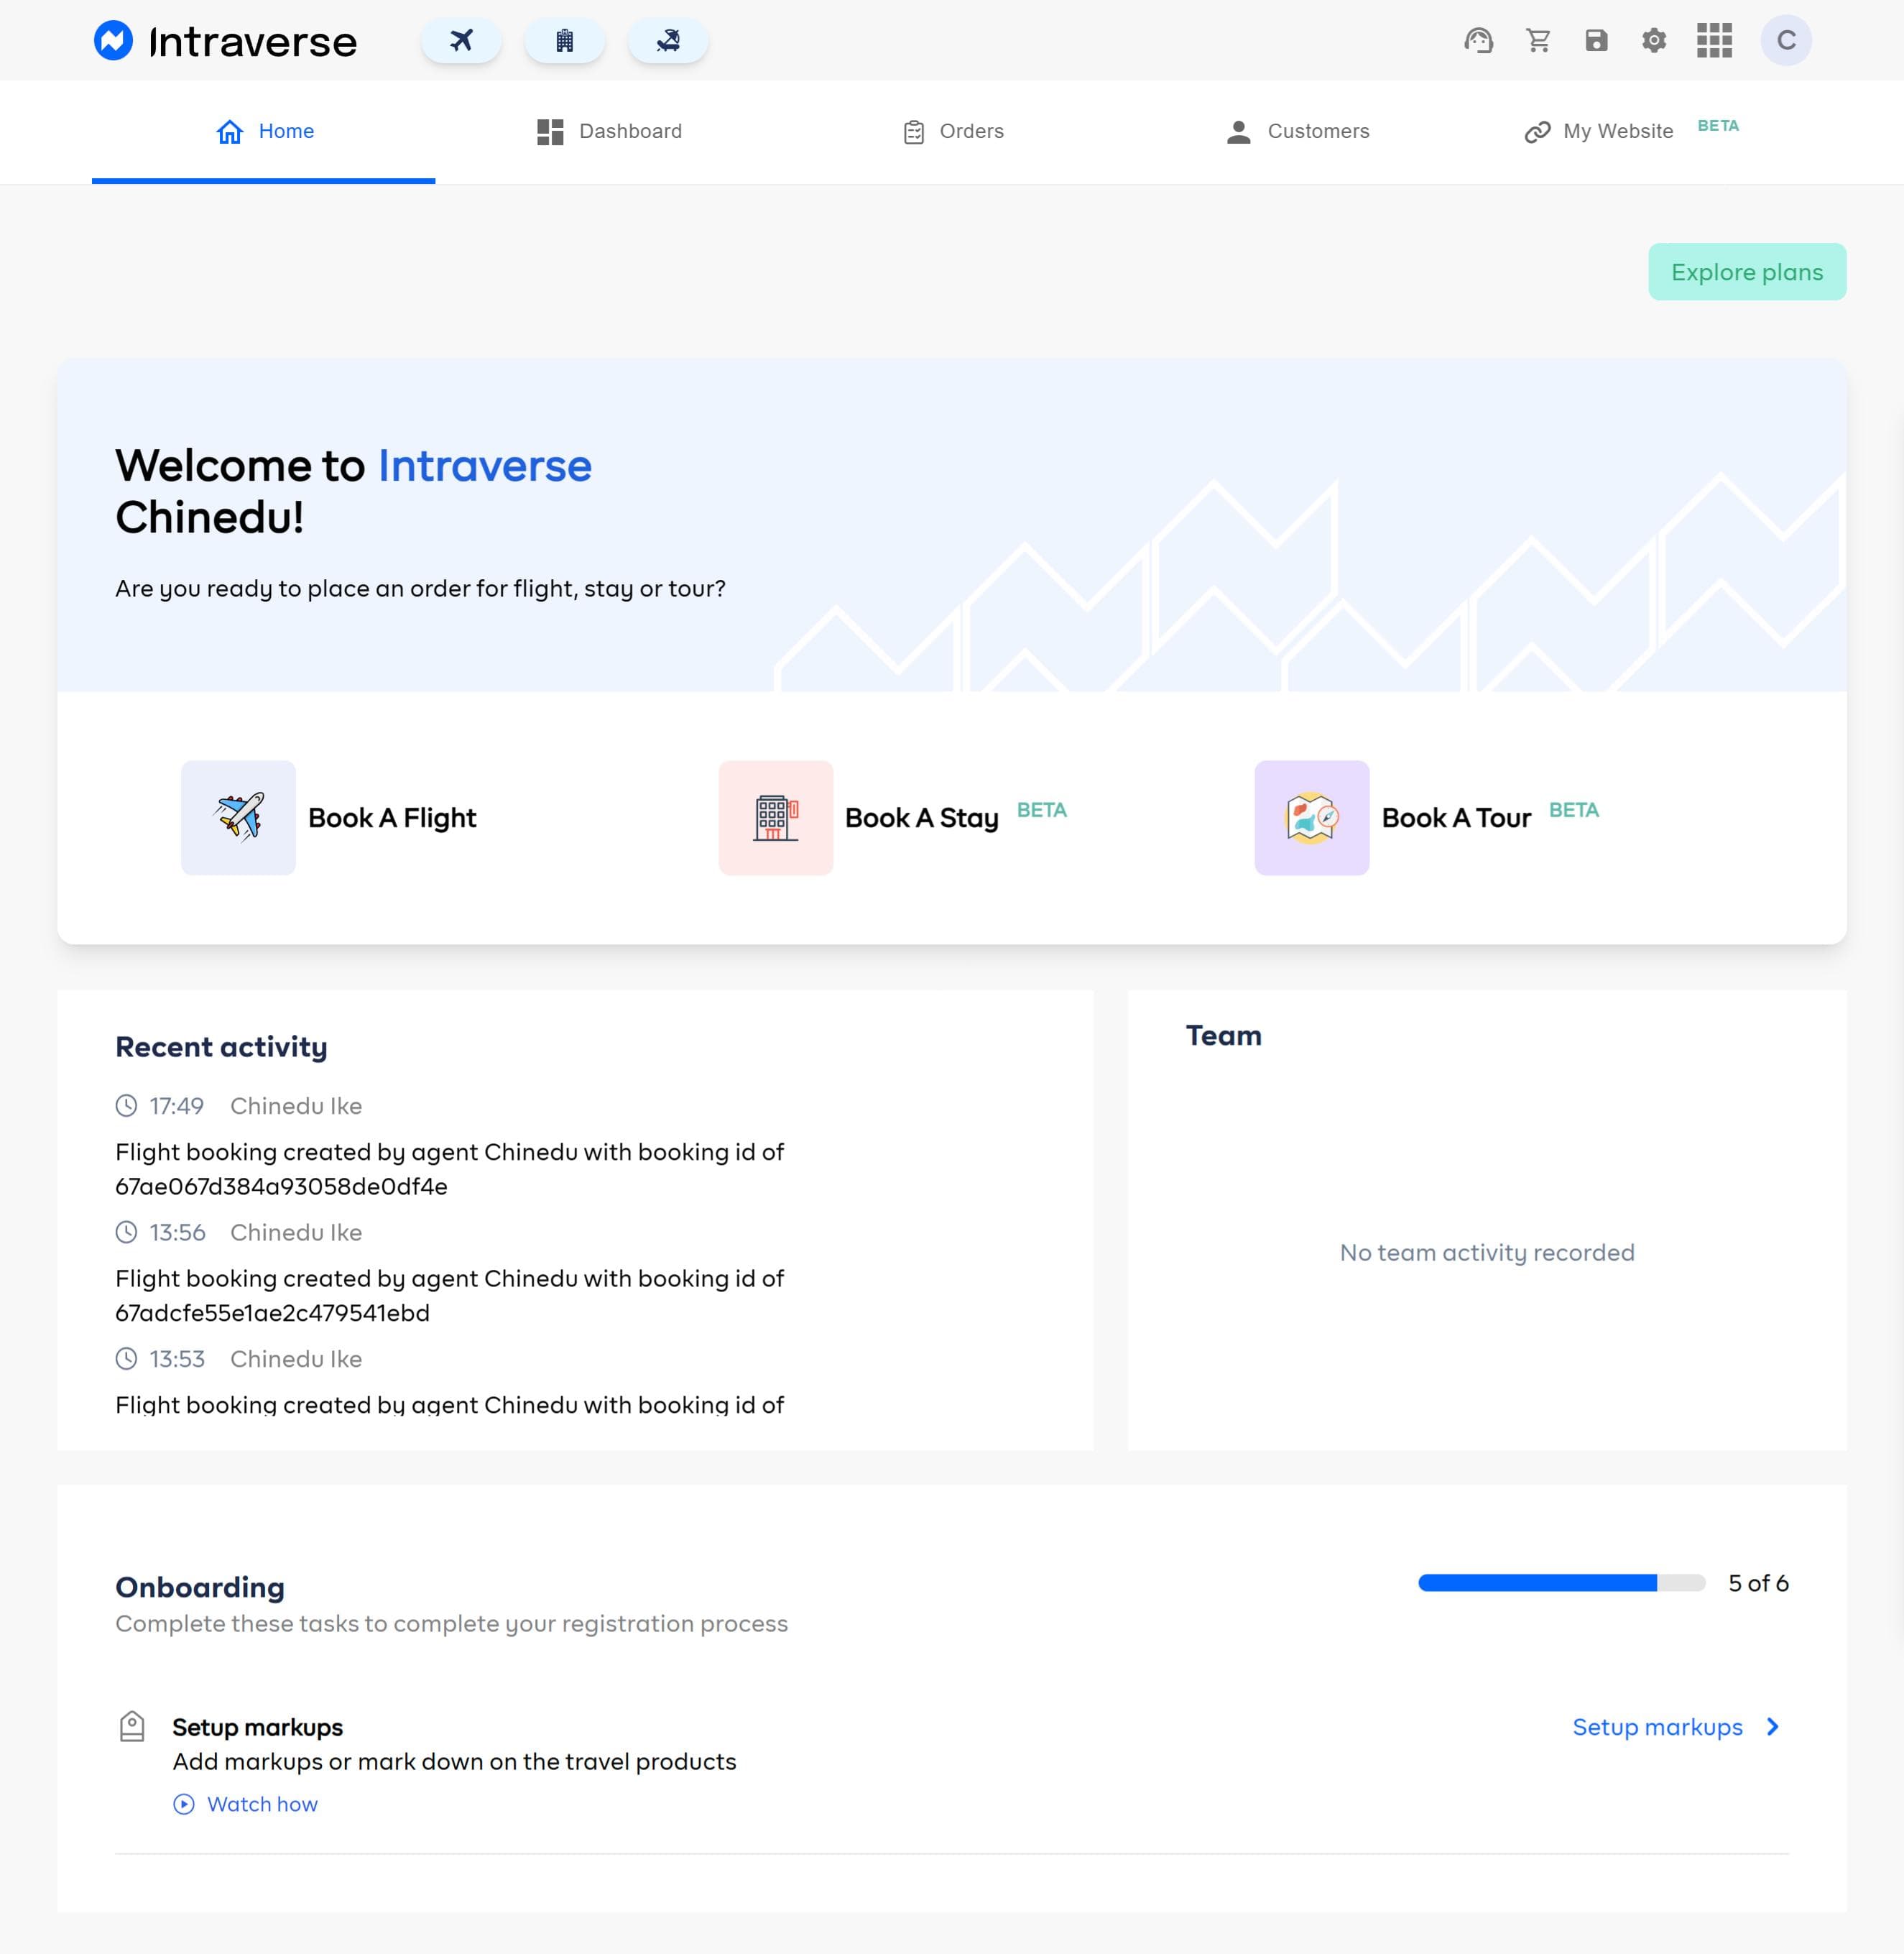
Task: Open the apps grid icon
Action: pos(1714,40)
